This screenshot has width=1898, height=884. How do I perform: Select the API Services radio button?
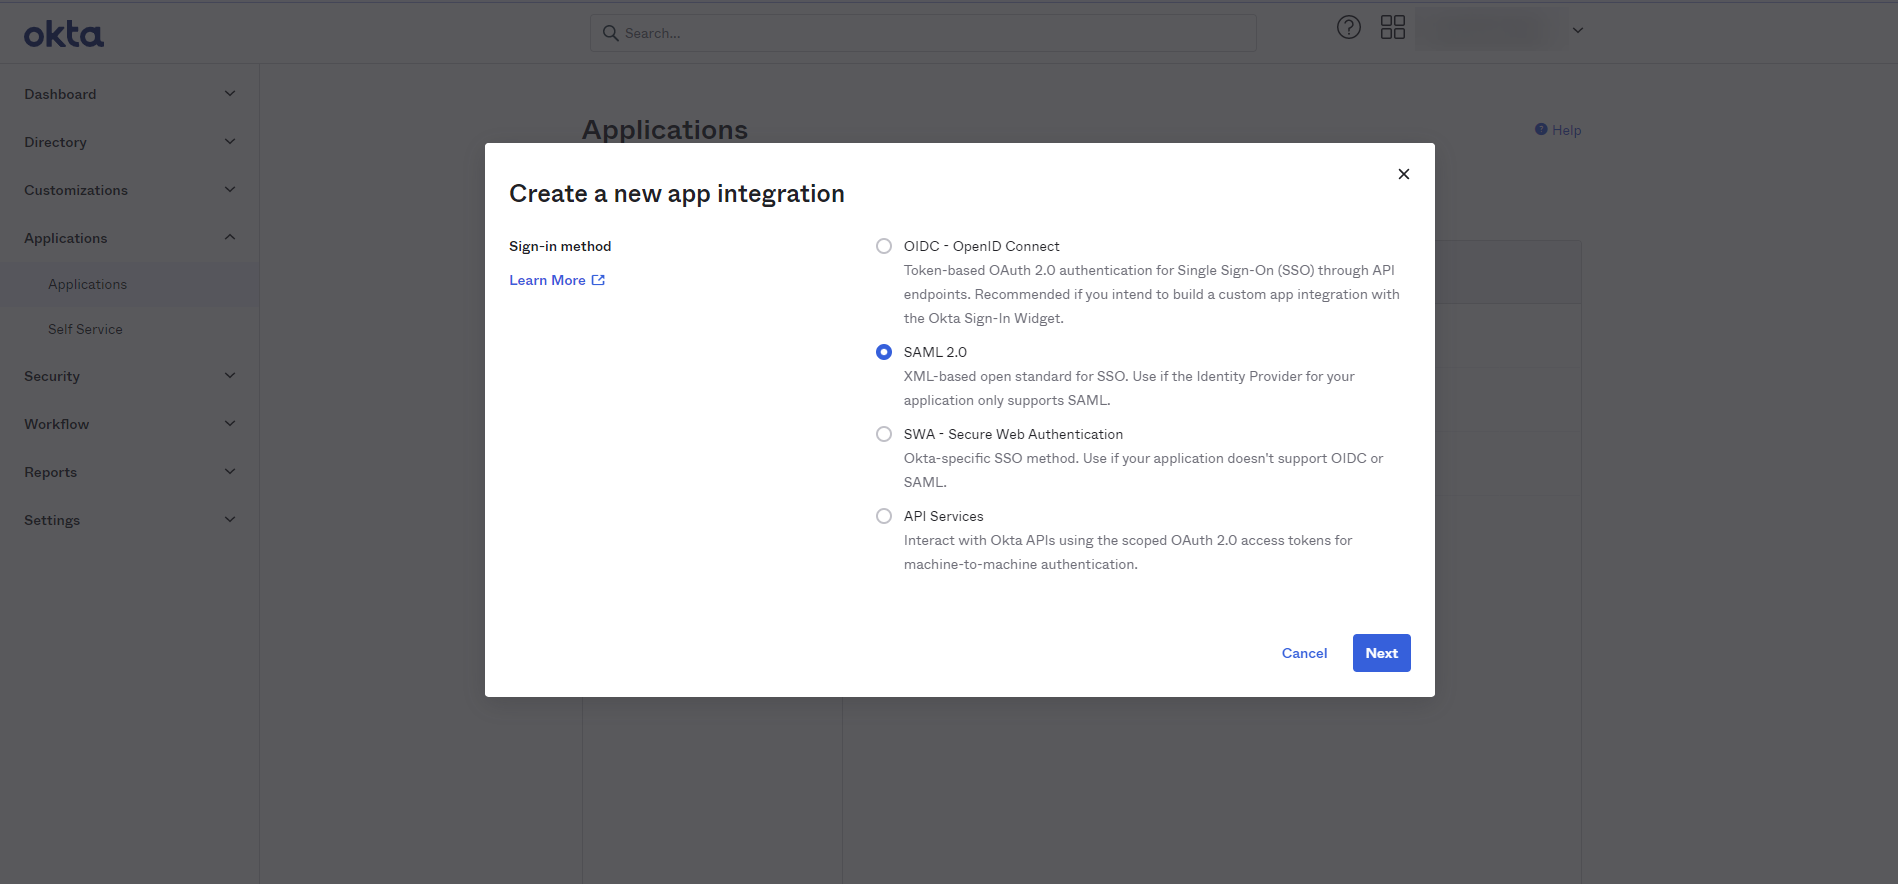(884, 516)
